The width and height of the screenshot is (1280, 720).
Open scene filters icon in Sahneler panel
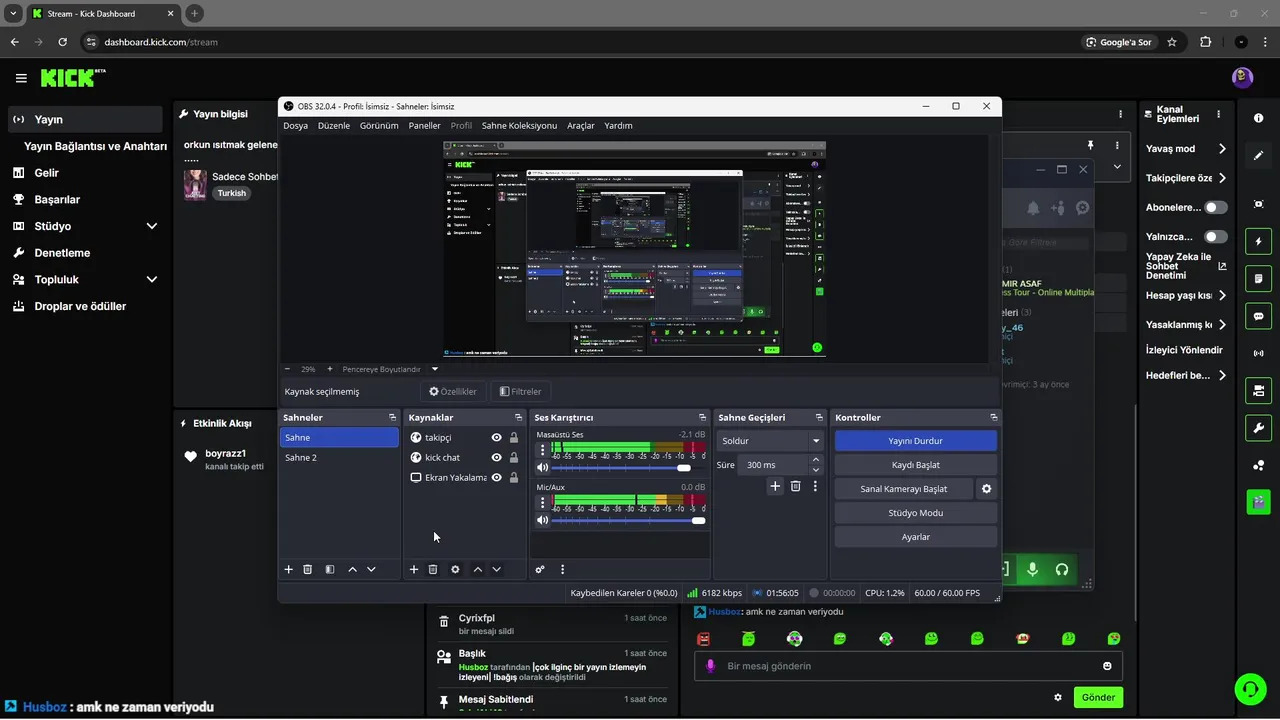pyautogui.click(x=329, y=569)
